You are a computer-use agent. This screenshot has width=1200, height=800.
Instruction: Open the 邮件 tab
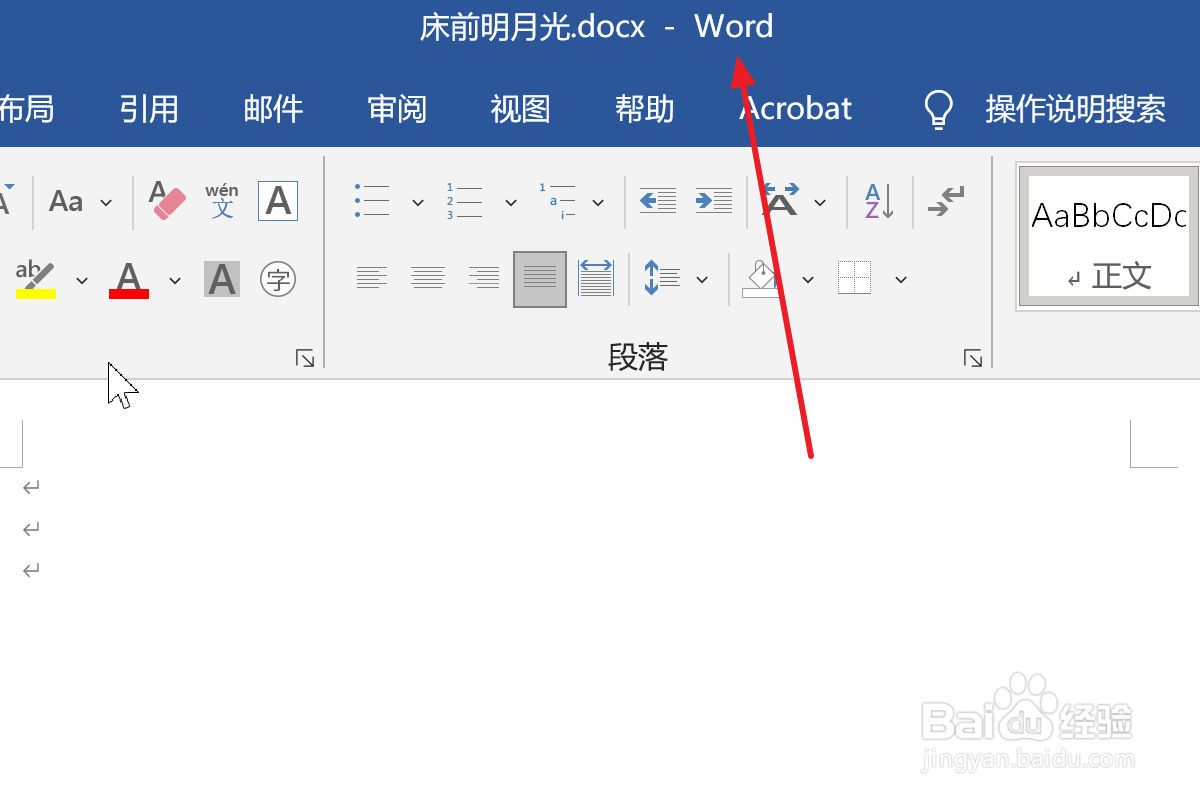point(273,109)
